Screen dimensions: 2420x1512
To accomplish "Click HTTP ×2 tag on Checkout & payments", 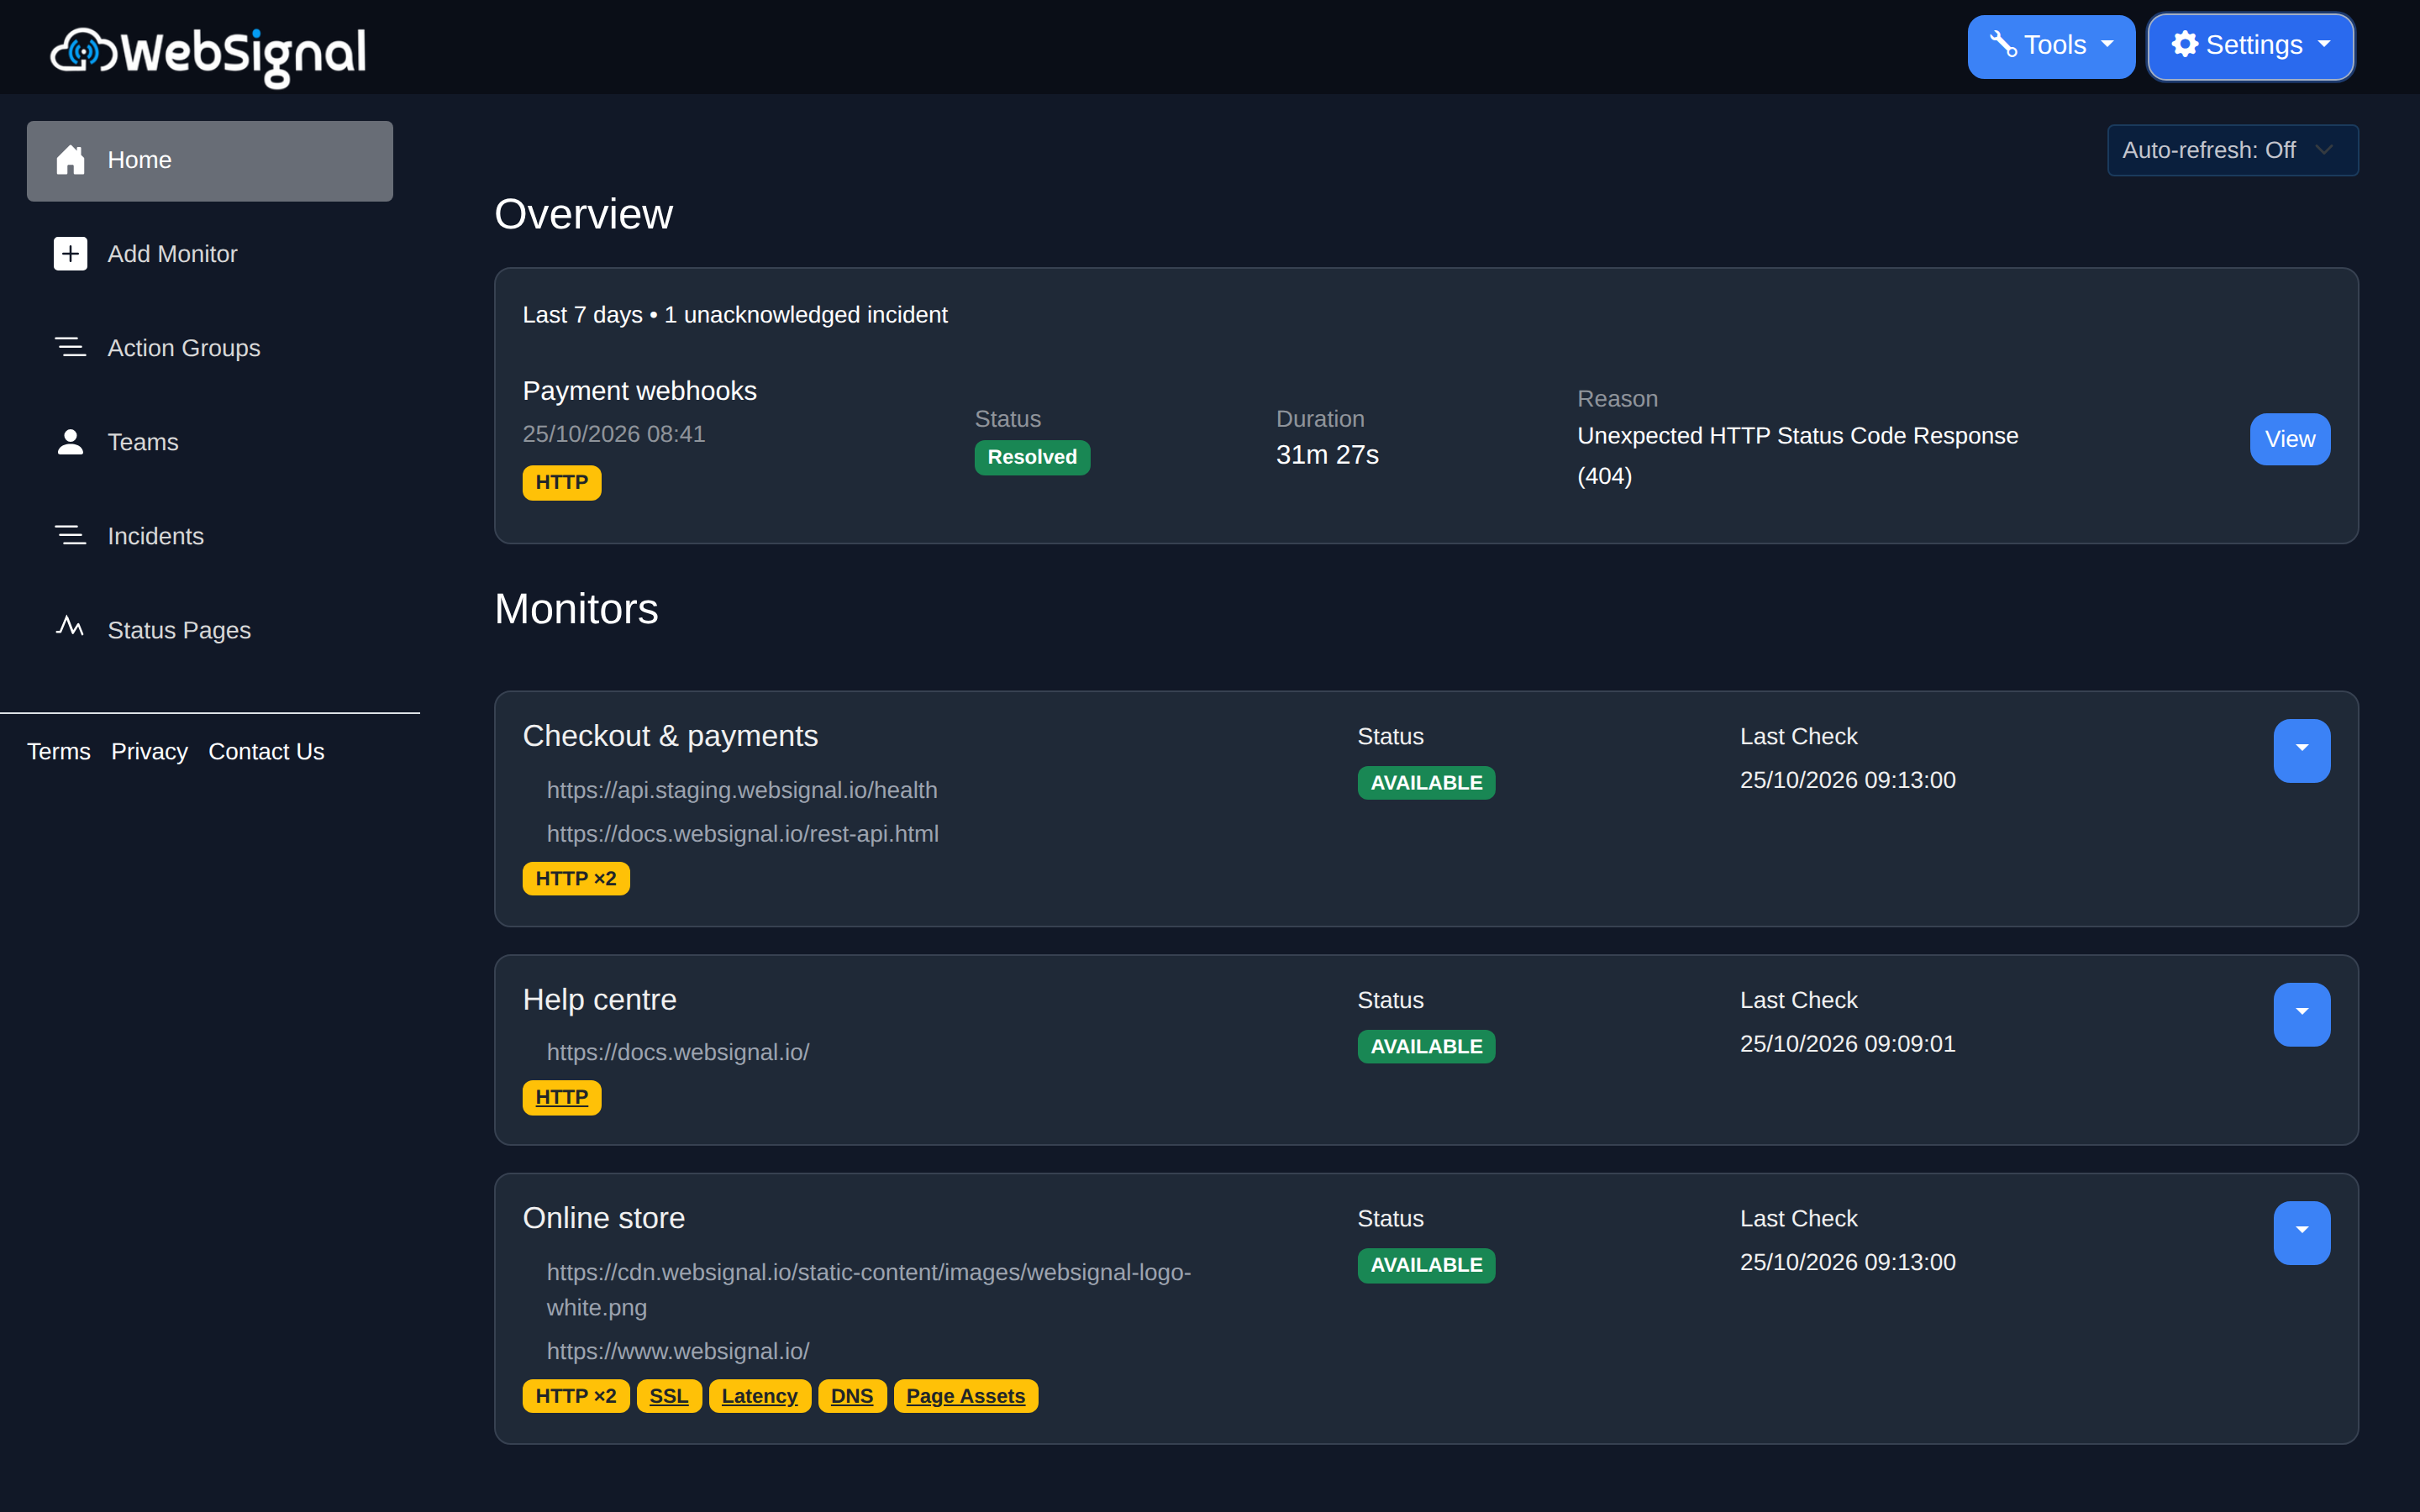I will [575, 878].
